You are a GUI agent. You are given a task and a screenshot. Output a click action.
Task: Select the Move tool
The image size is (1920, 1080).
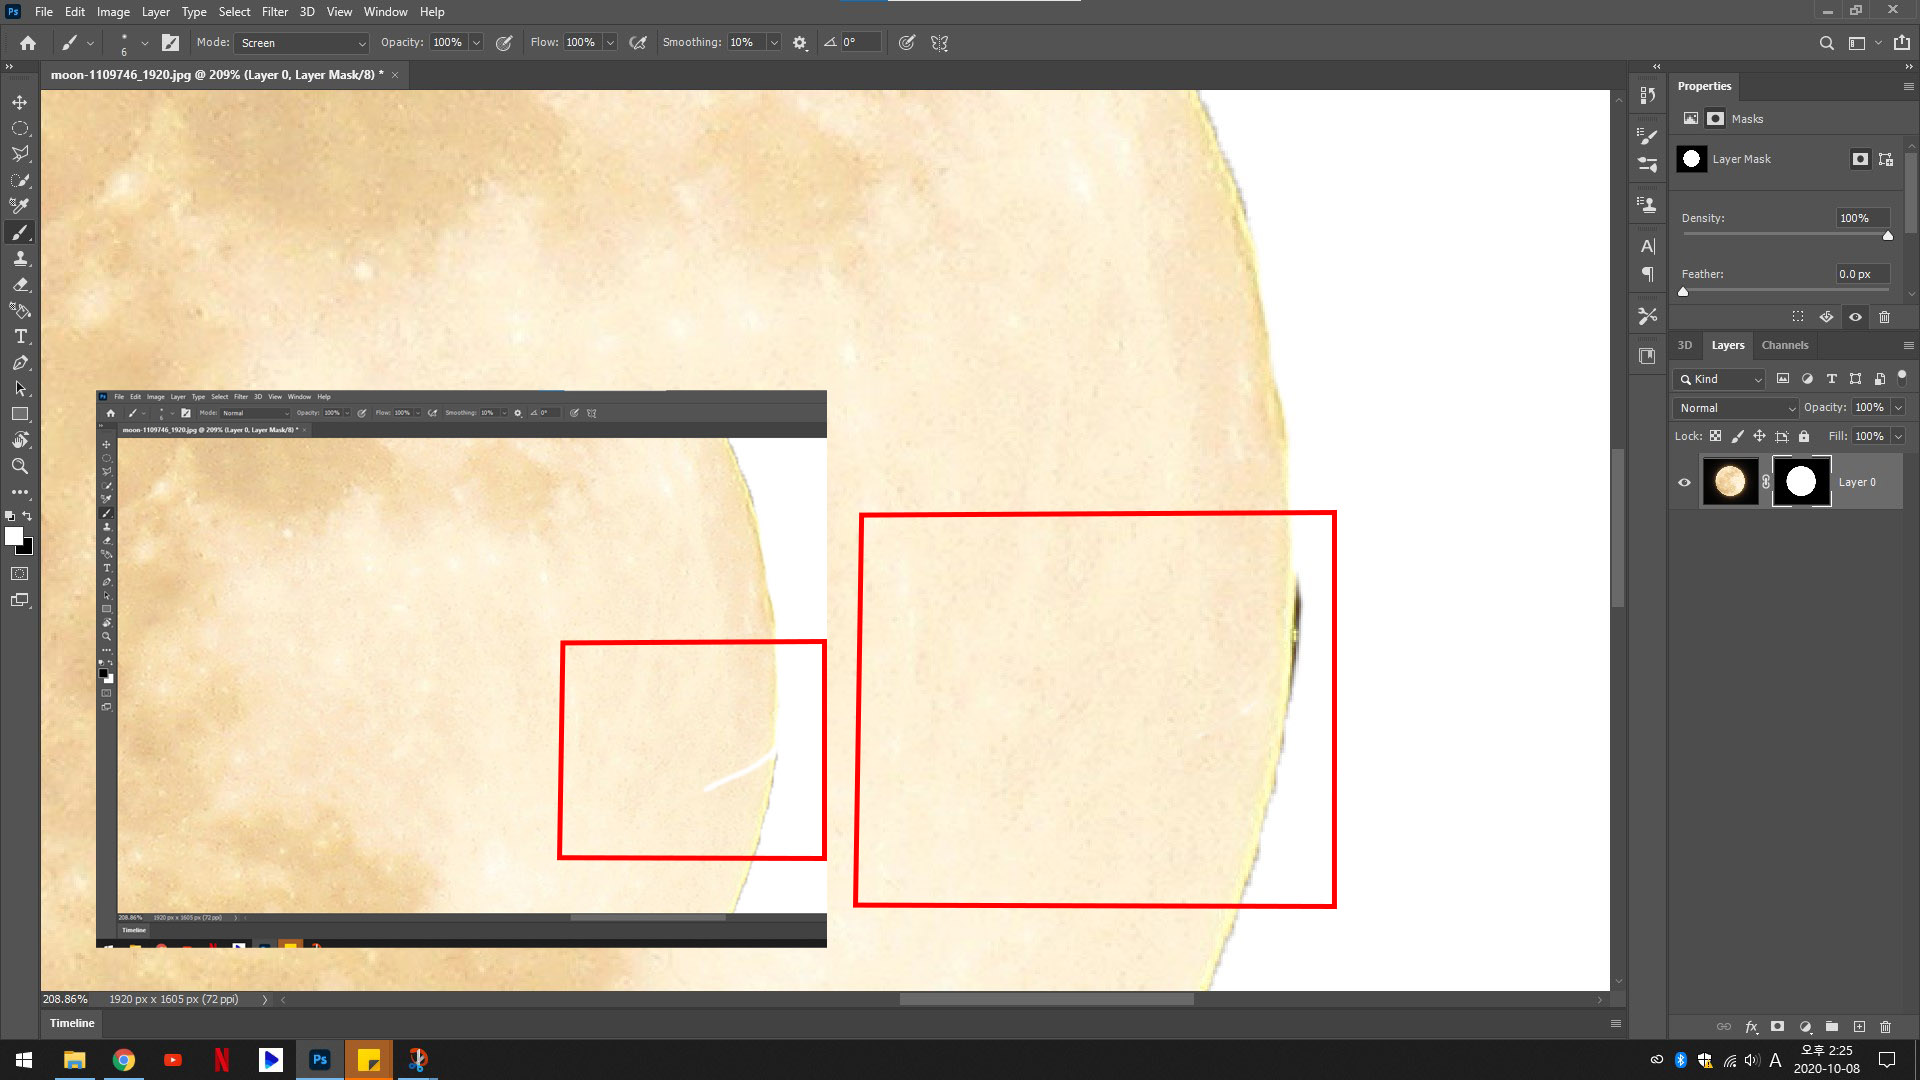click(20, 102)
